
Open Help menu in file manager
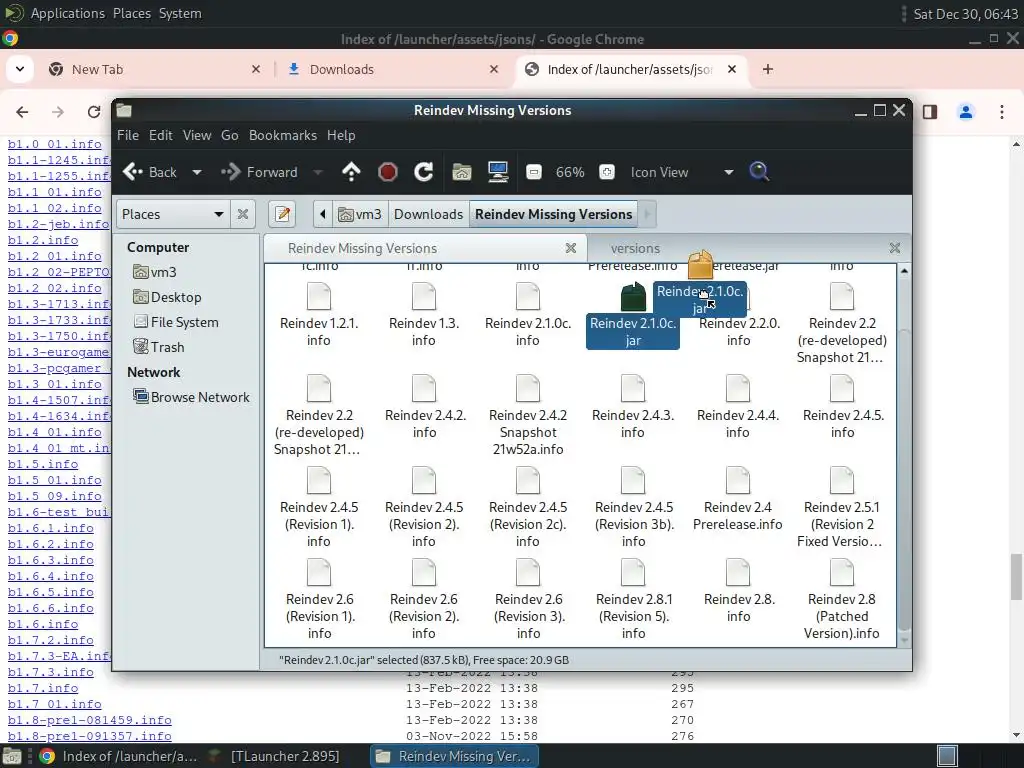pyautogui.click(x=341, y=135)
